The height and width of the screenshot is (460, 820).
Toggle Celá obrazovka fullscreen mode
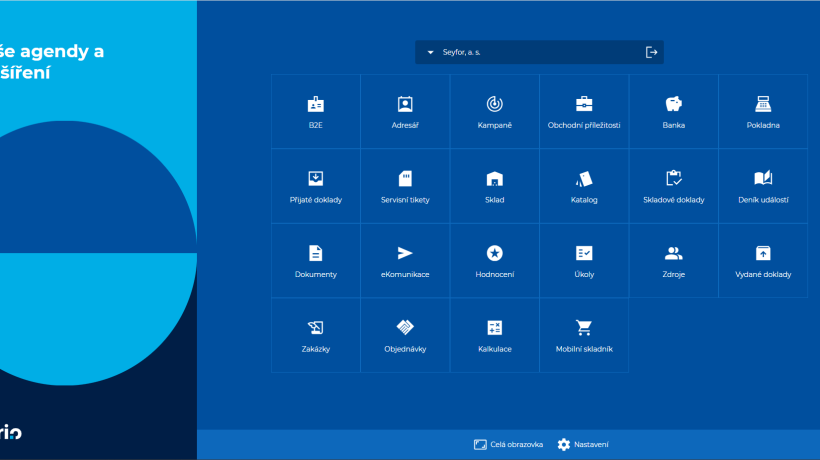[508, 445]
